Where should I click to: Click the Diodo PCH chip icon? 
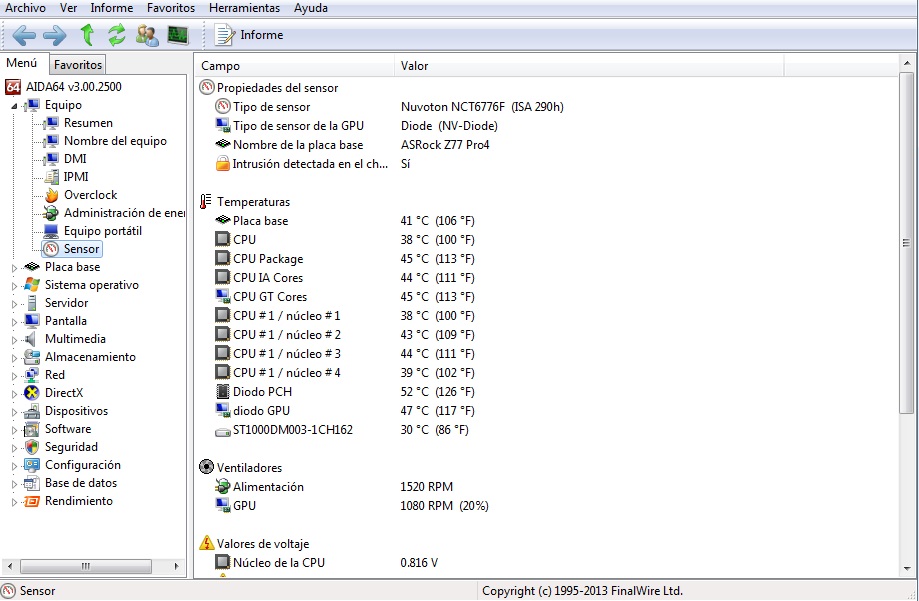pos(223,392)
